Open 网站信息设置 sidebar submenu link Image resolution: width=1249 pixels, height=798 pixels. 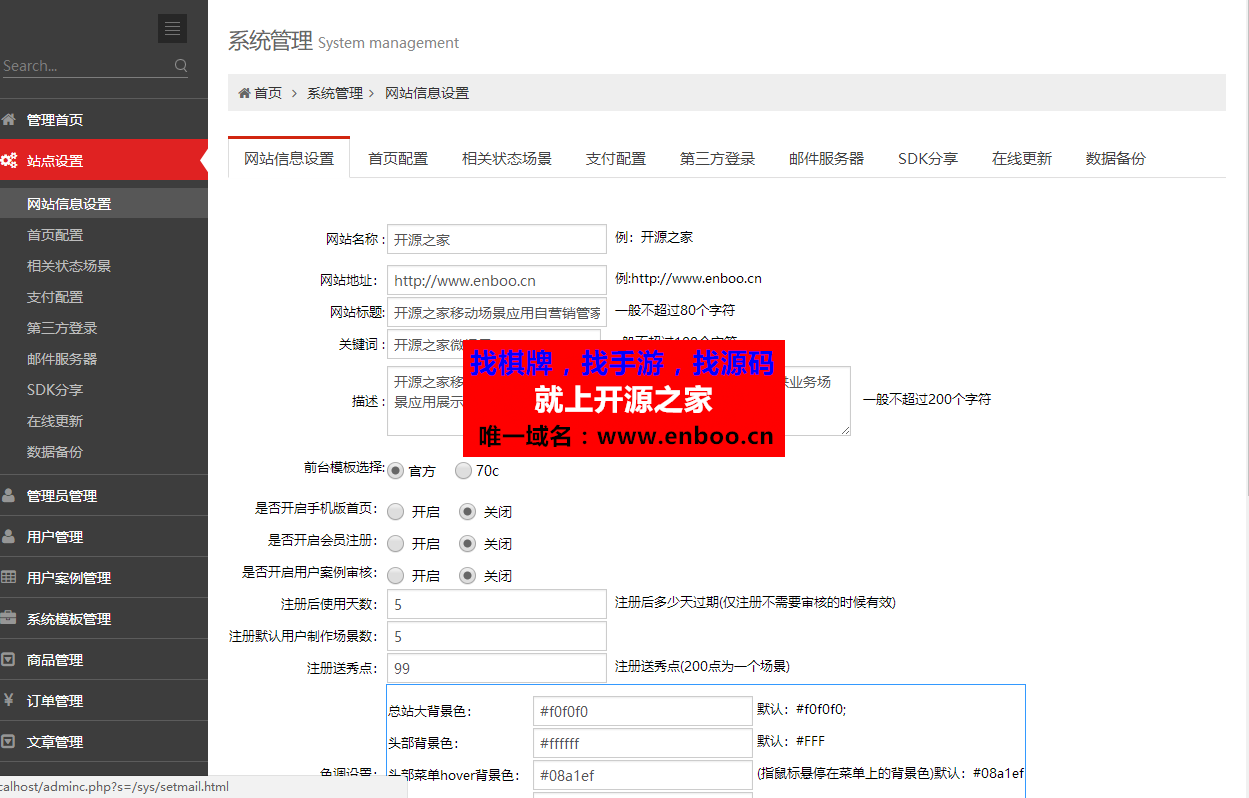click(104, 203)
